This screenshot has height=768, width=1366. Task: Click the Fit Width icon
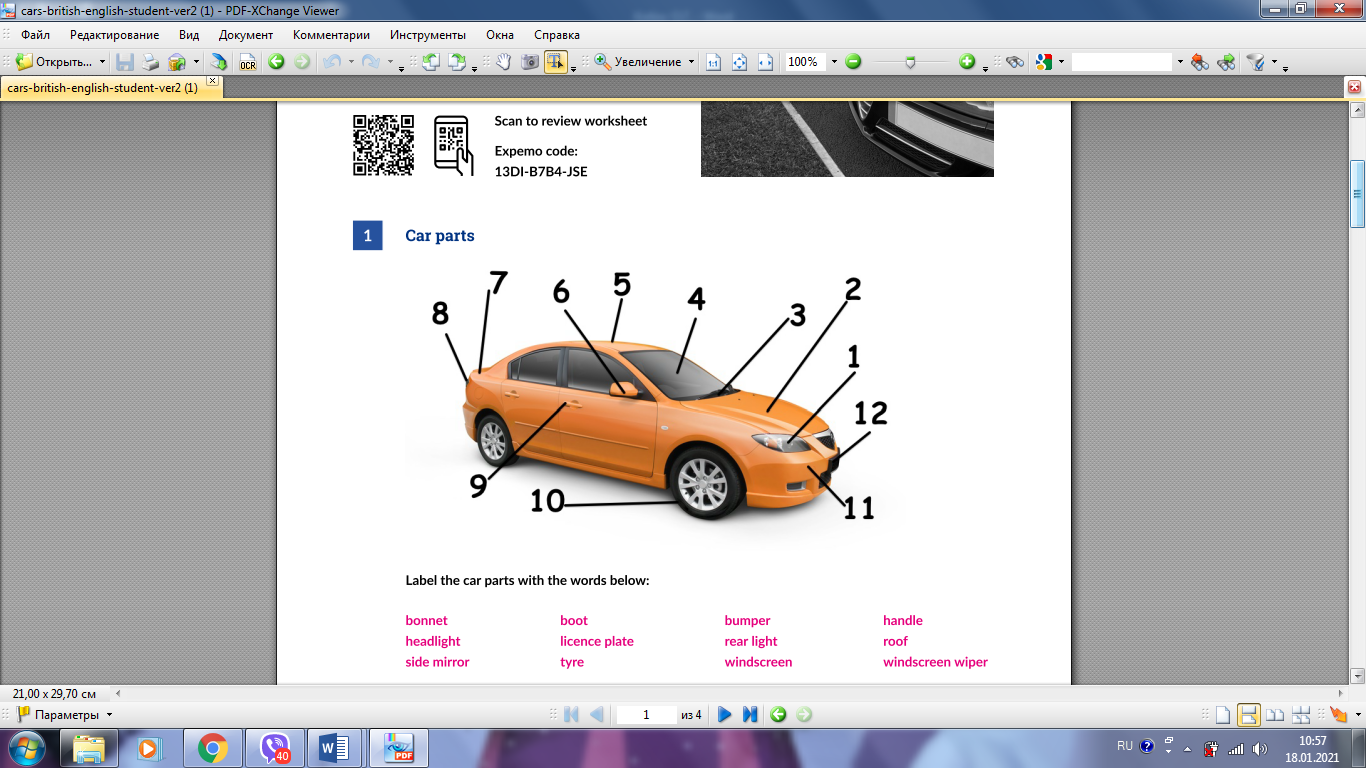766,62
